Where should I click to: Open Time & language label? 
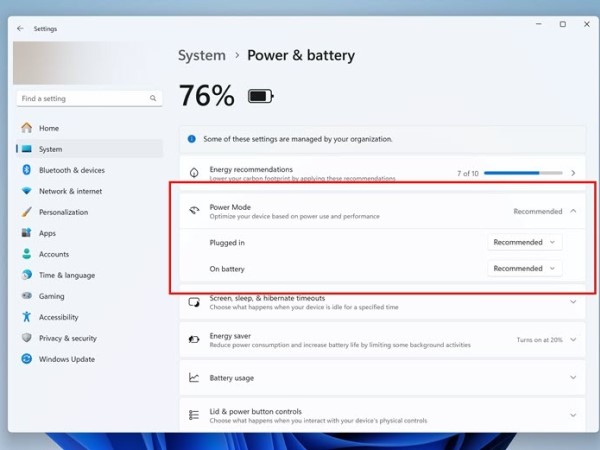pyautogui.click(x=67, y=275)
